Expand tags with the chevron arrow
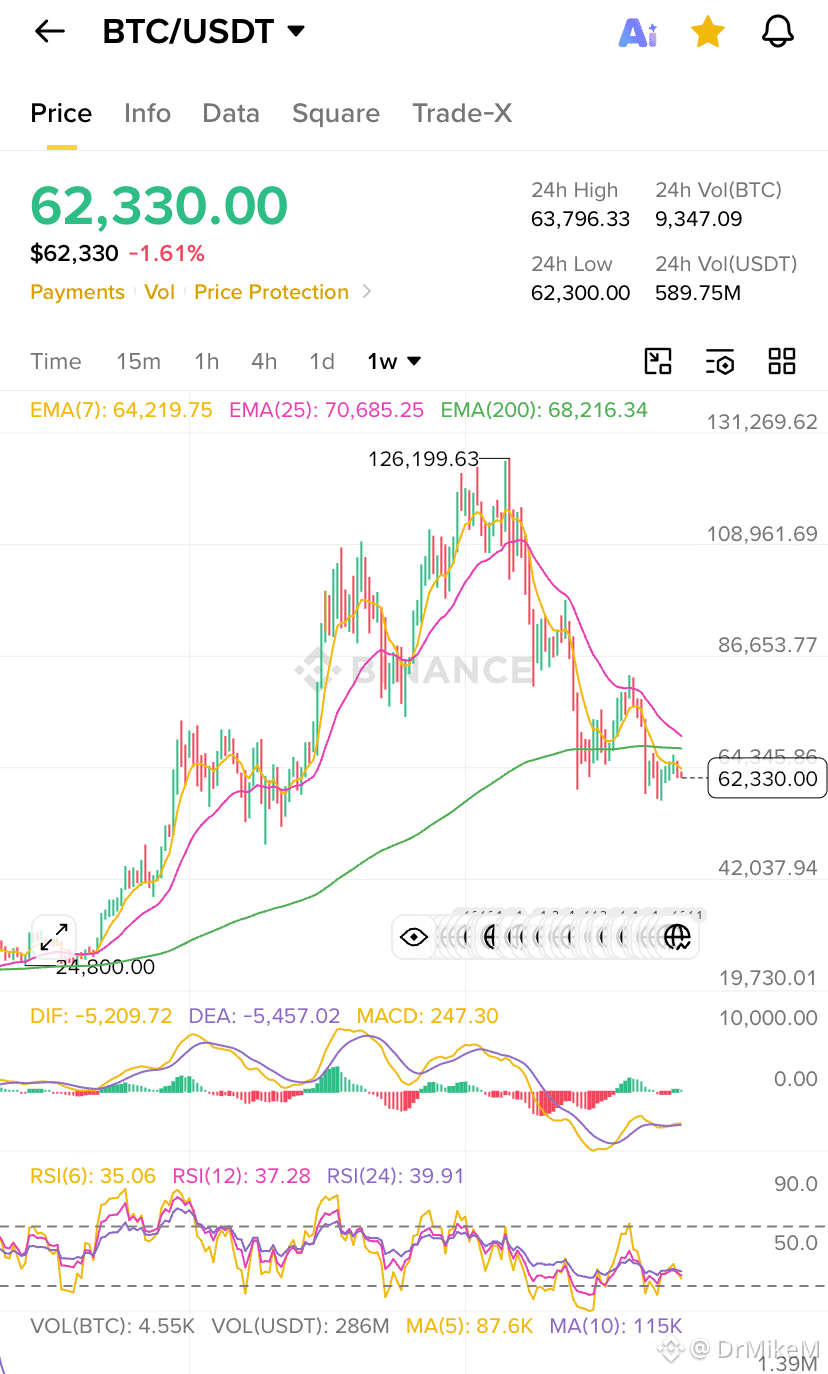Viewport: 828px width, 1374px height. tap(367, 292)
